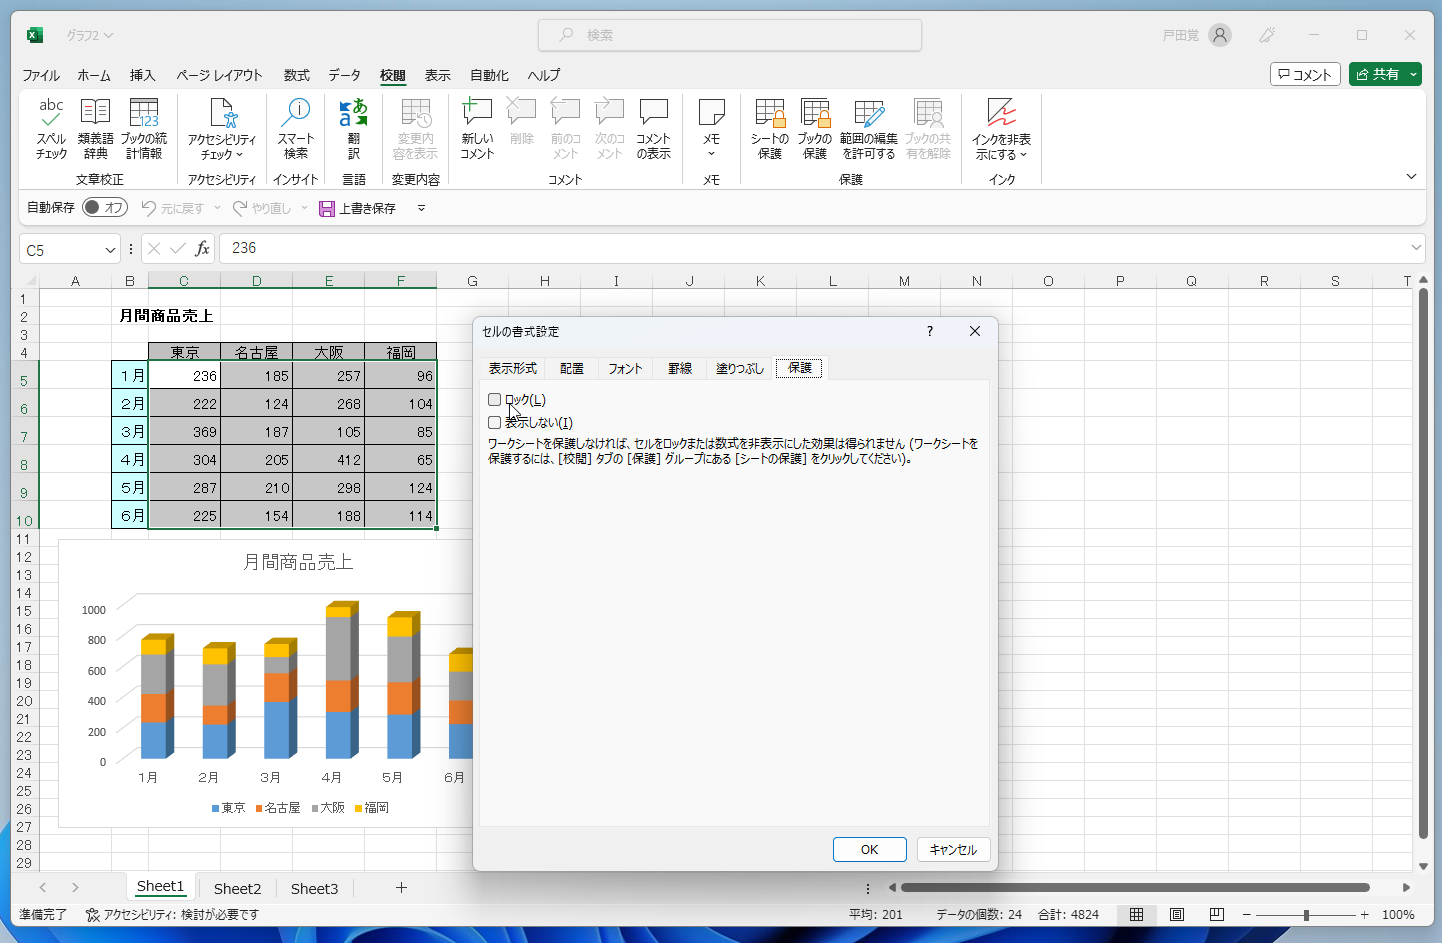The width and height of the screenshot is (1442, 943).
Task: Click the Excel app icon in title bar
Action: [x=35, y=35]
